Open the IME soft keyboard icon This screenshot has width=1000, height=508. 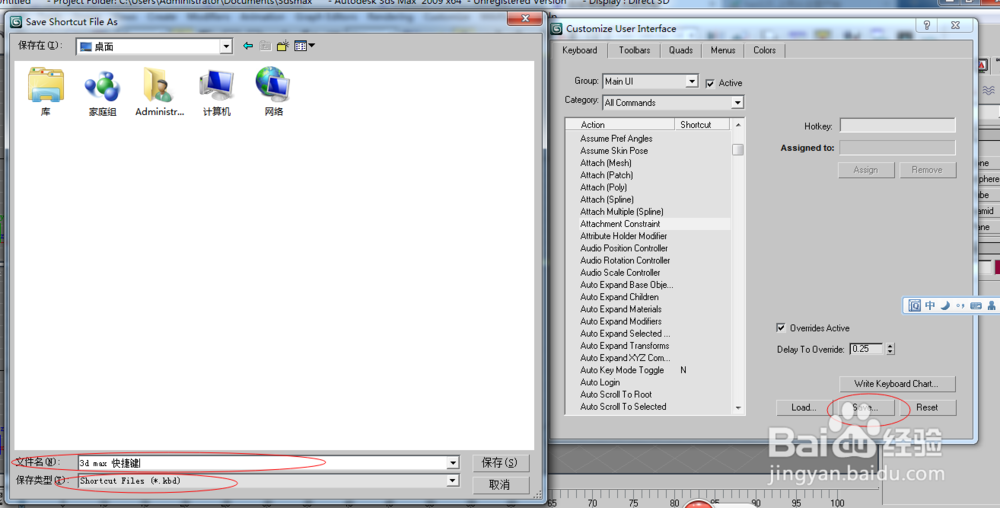pyautogui.click(x=976, y=305)
